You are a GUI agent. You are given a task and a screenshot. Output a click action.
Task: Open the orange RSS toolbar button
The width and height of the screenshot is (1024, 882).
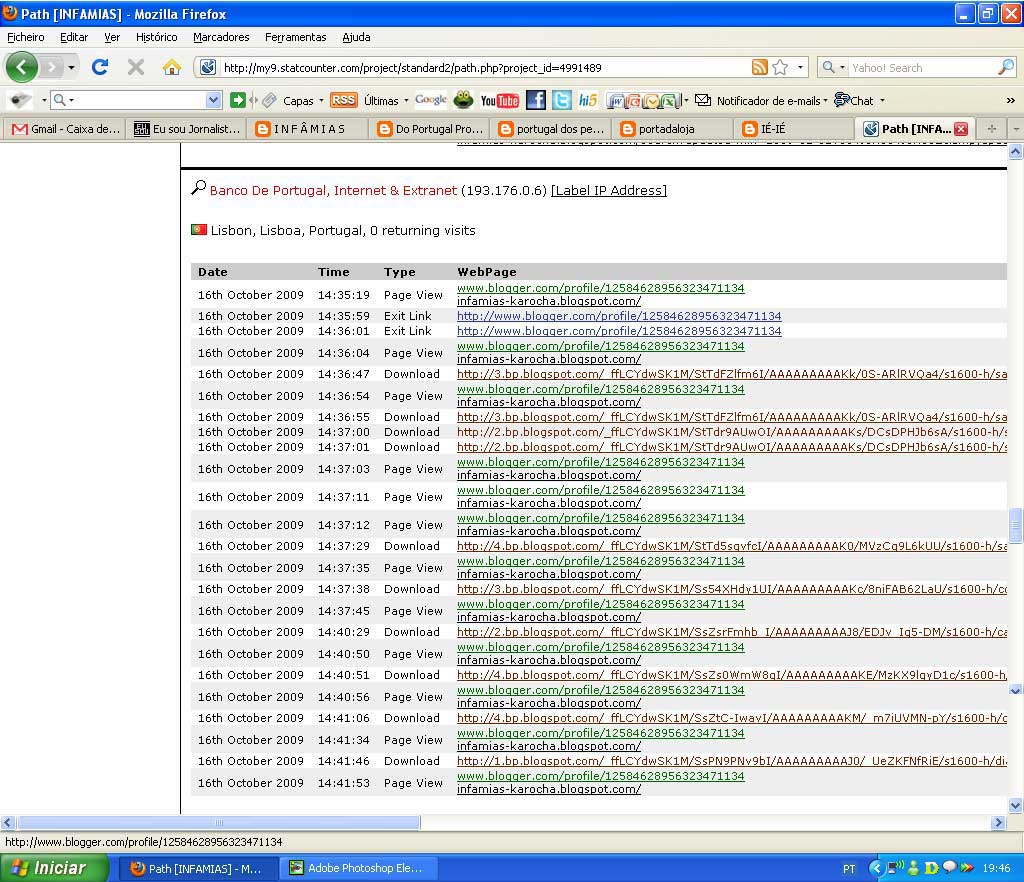pos(343,100)
